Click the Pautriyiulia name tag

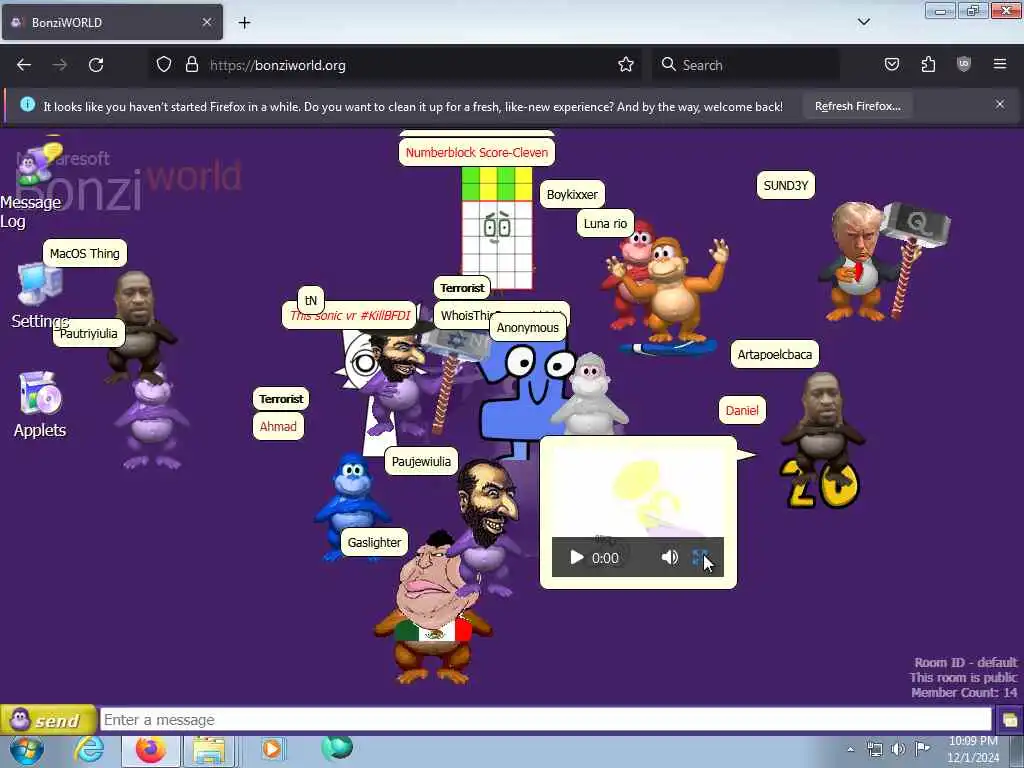coord(89,334)
